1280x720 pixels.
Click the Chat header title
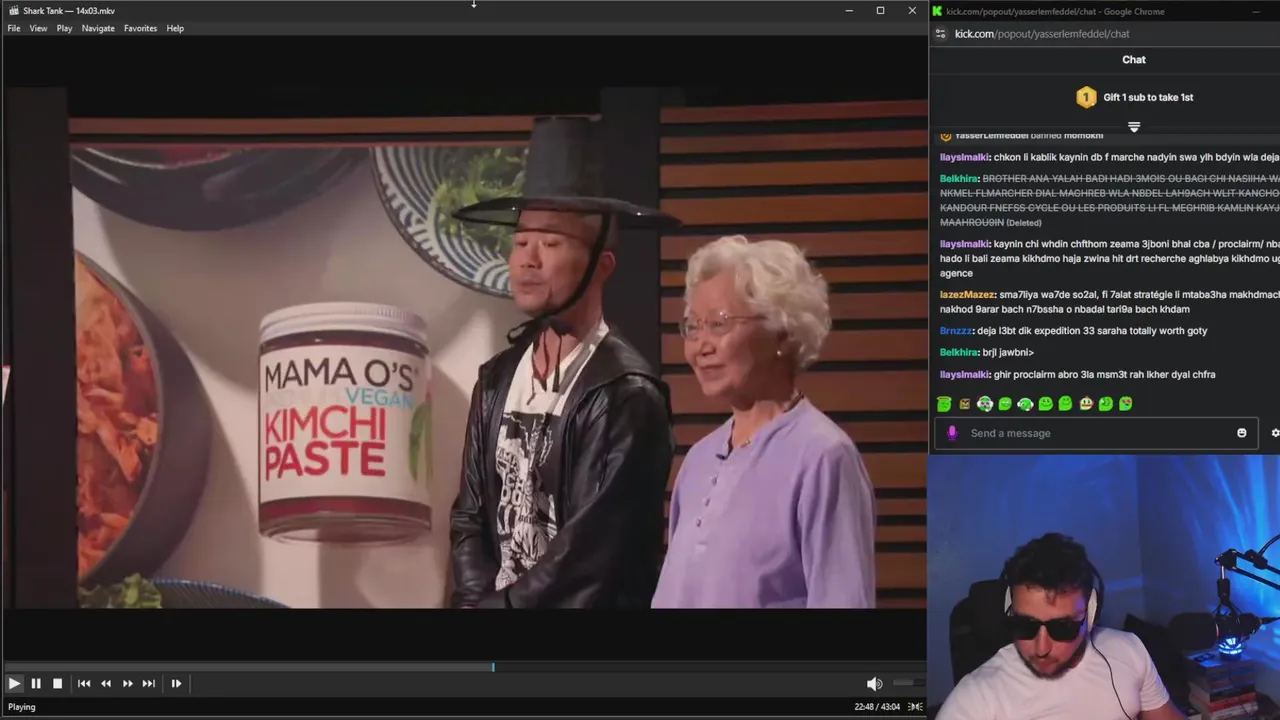(x=1134, y=59)
